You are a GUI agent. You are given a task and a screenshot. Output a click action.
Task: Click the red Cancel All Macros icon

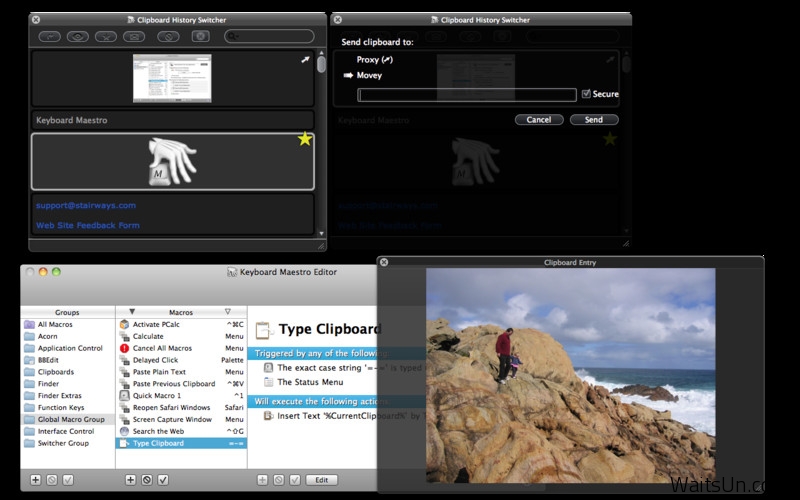tap(125, 348)
